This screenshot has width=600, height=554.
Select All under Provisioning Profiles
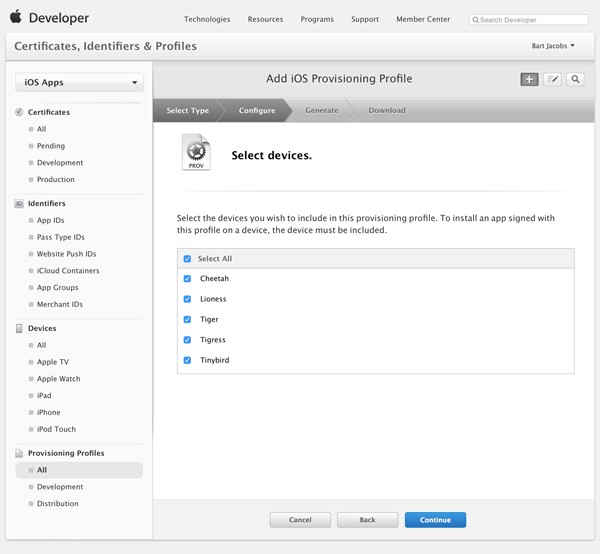click(x=79, y=470)
